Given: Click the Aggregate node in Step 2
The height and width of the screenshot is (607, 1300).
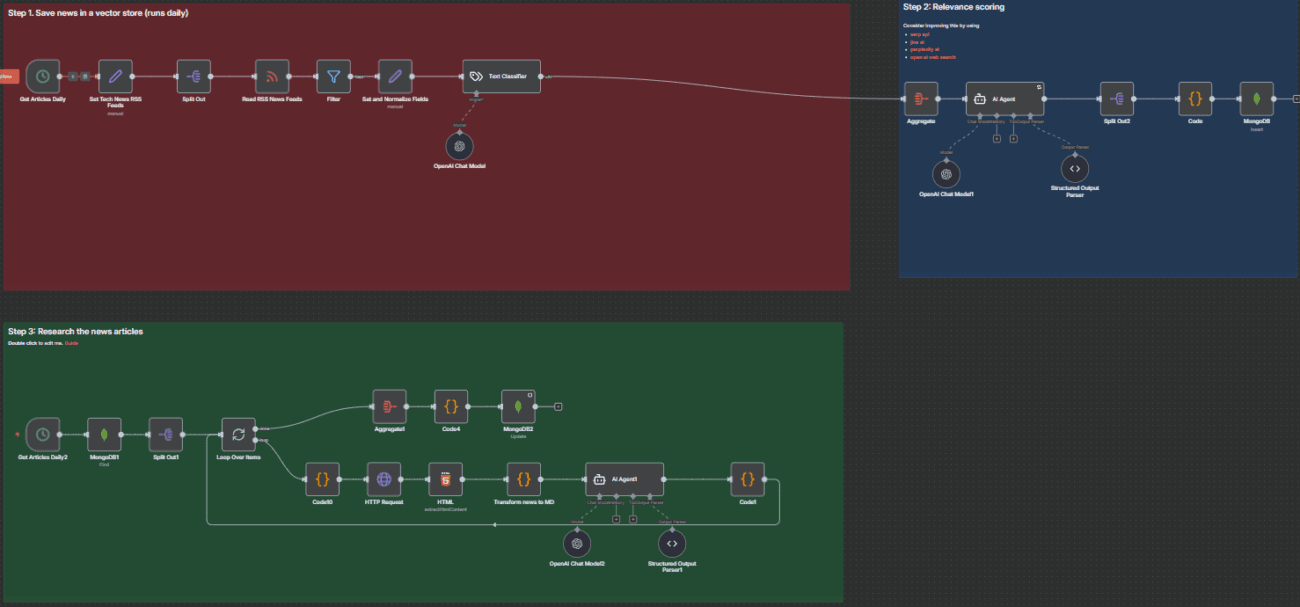Looking at the screenshot, I should (x=920, y=98).
